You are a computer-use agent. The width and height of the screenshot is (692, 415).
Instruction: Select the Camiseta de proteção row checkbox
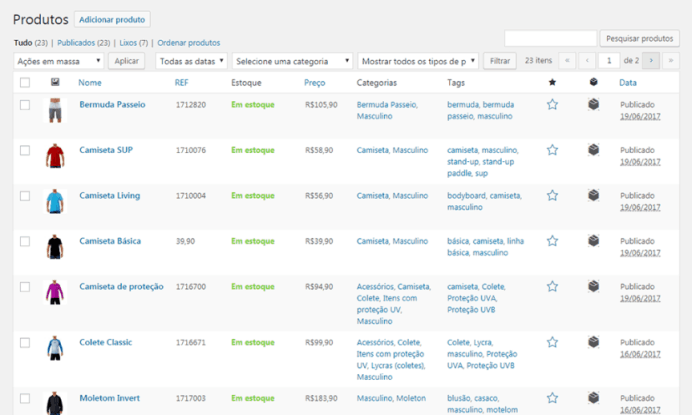[x=25, y=288]
